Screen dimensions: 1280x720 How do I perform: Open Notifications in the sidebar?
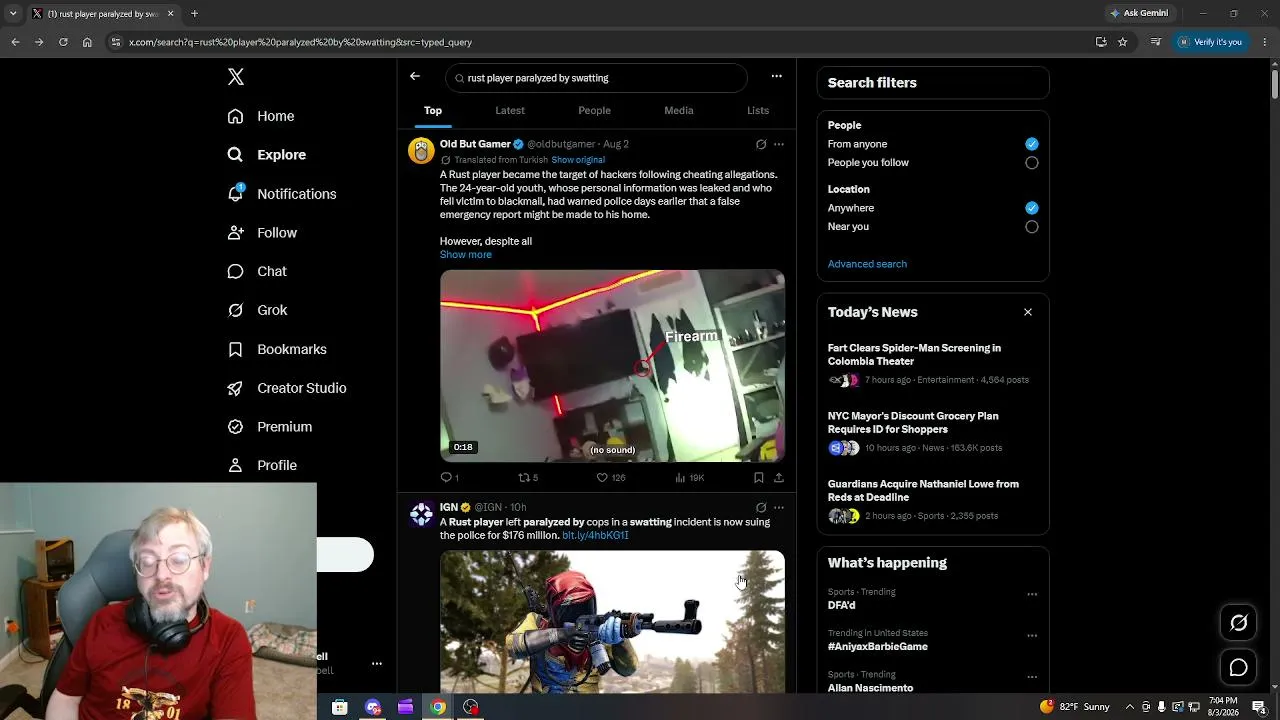pos(282,194)
